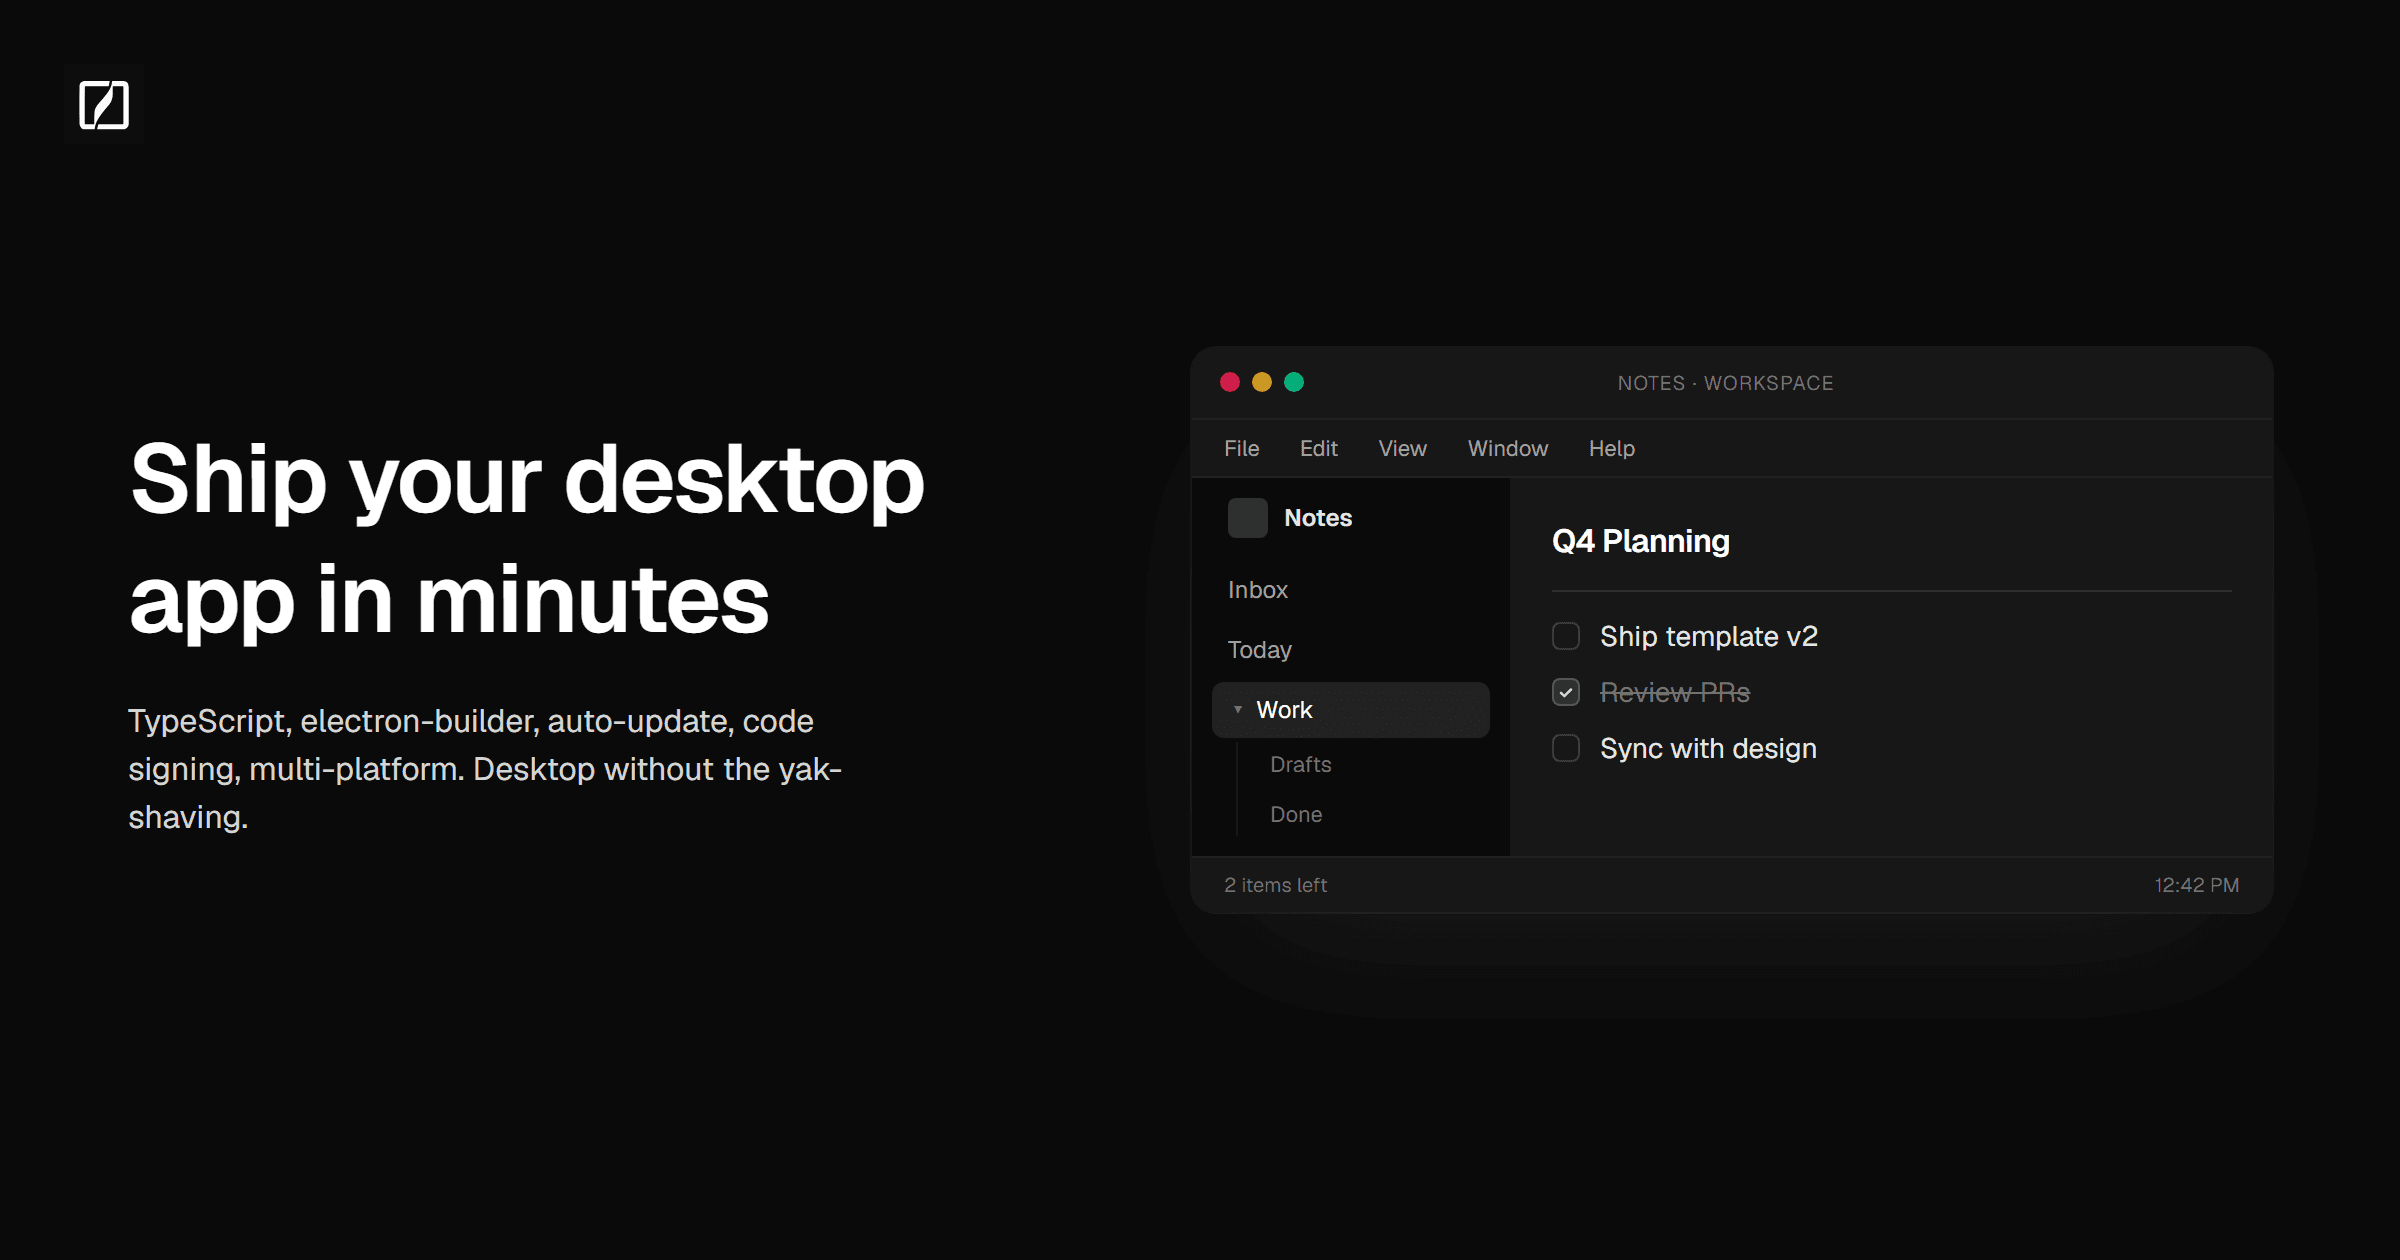Check the 'Sync with design' checkbox
2400x1260 pixels.
[1566, 748]
